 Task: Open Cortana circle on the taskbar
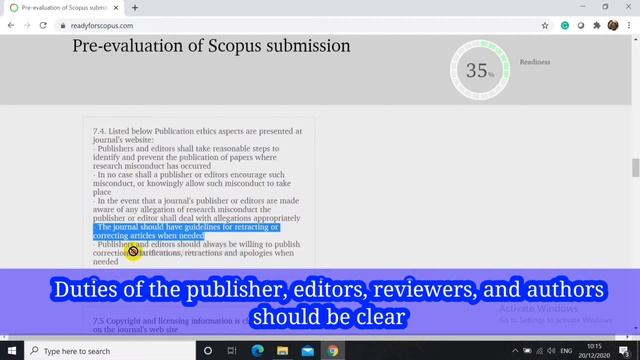pos(208,351)
